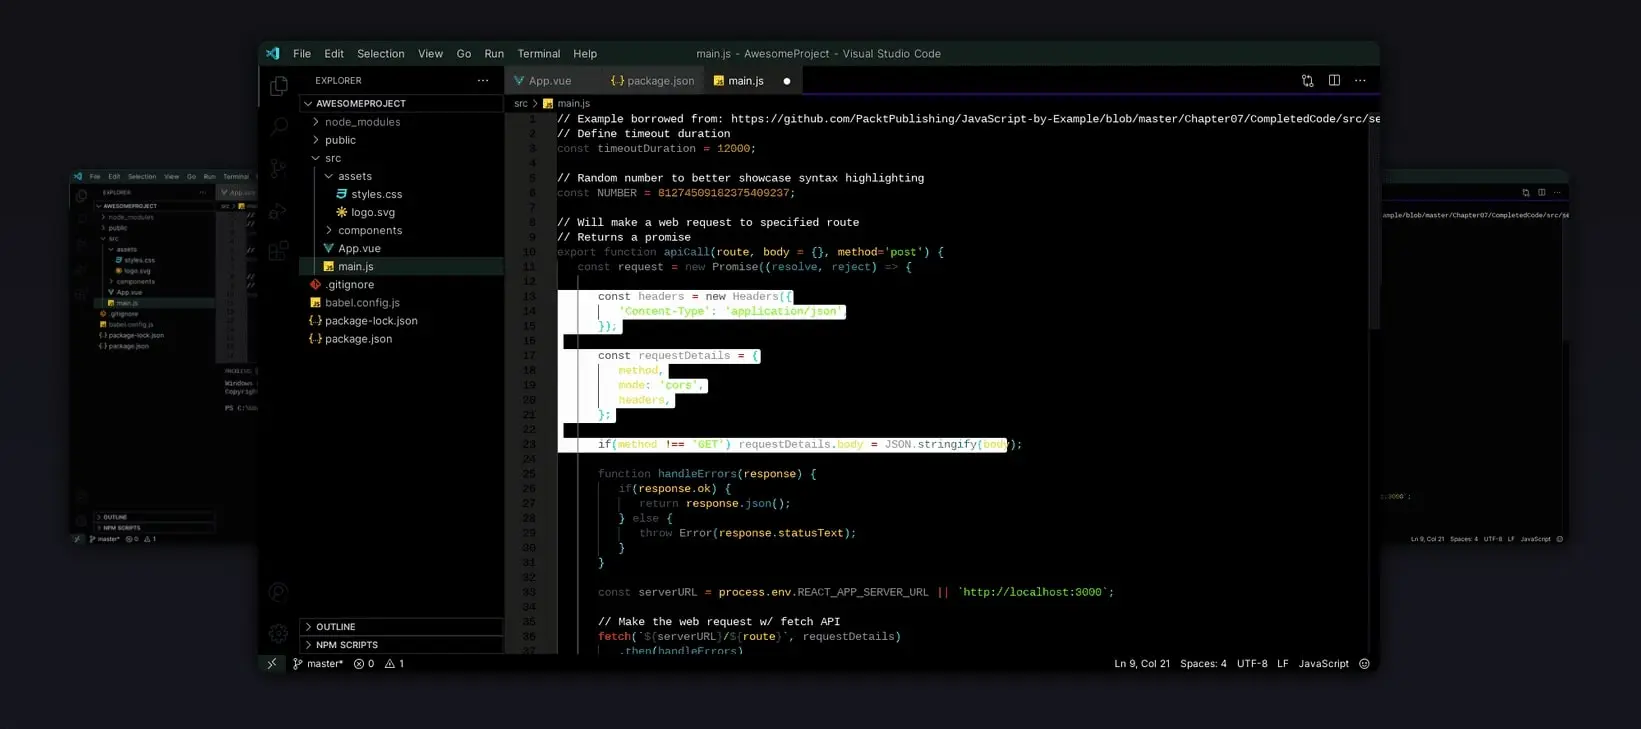Click the remote window indicator in status bar
The width and height of the screenshot is (1641, 729).
pos(272,664)
